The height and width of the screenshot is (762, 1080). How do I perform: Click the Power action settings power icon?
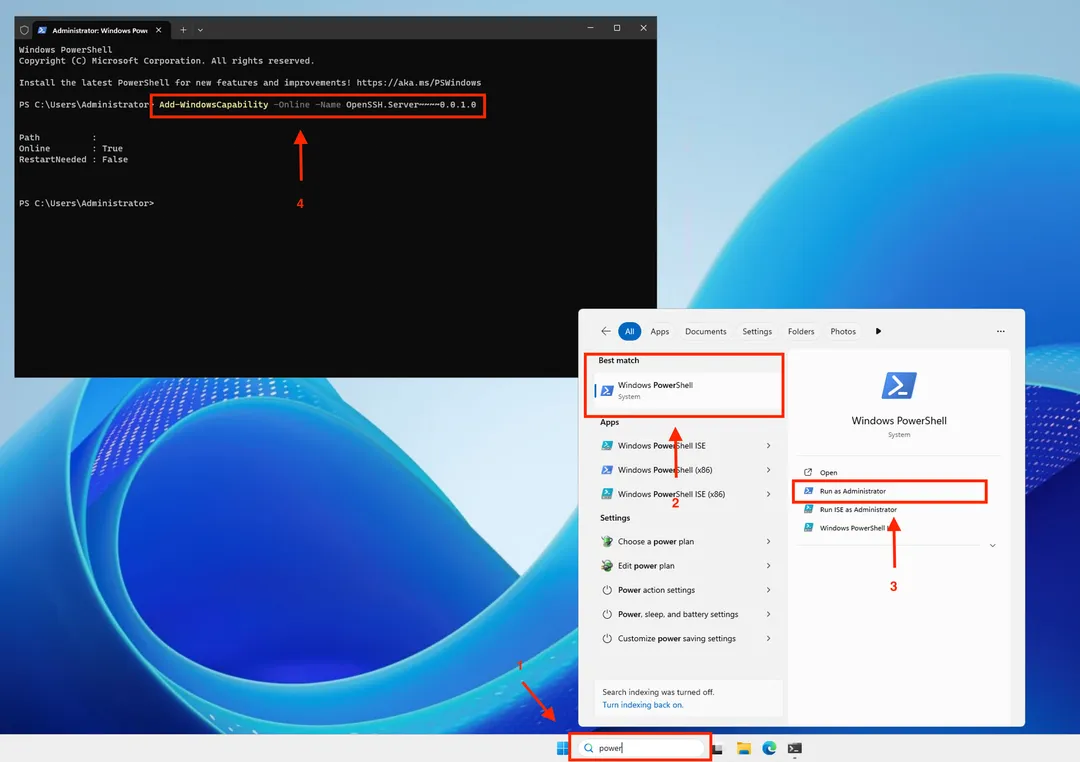tap(607, 590)
